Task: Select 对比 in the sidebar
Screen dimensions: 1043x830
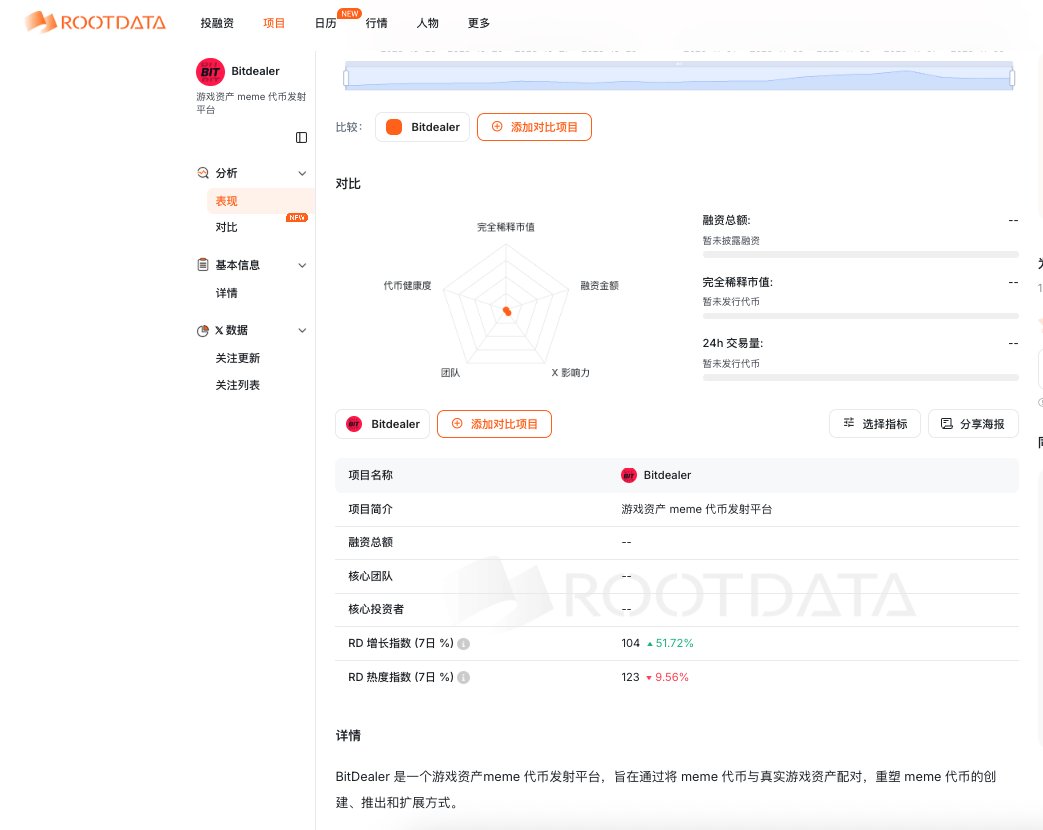Action: pos(227,227)
